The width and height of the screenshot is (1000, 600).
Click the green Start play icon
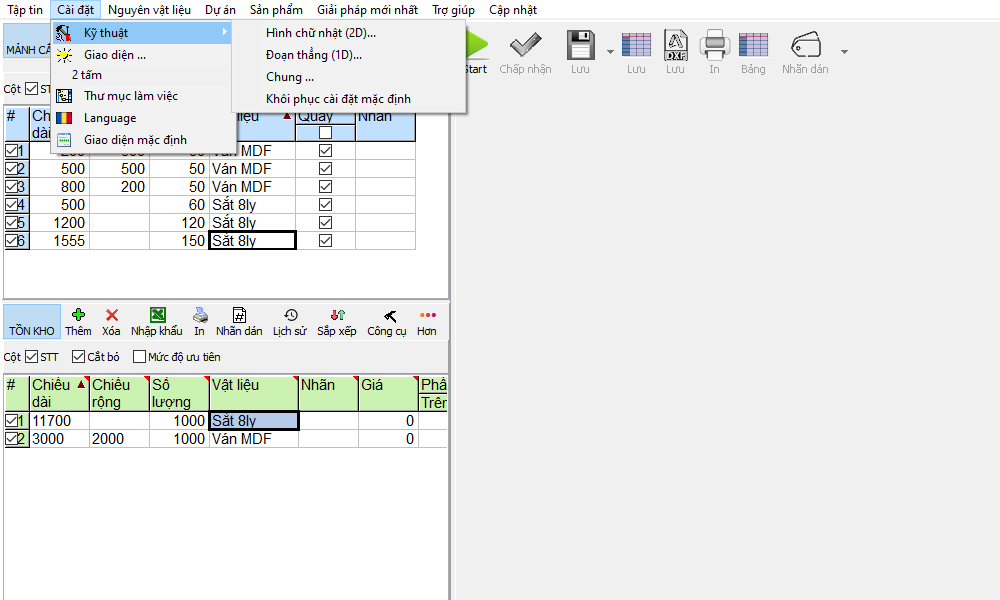(477, 46)
